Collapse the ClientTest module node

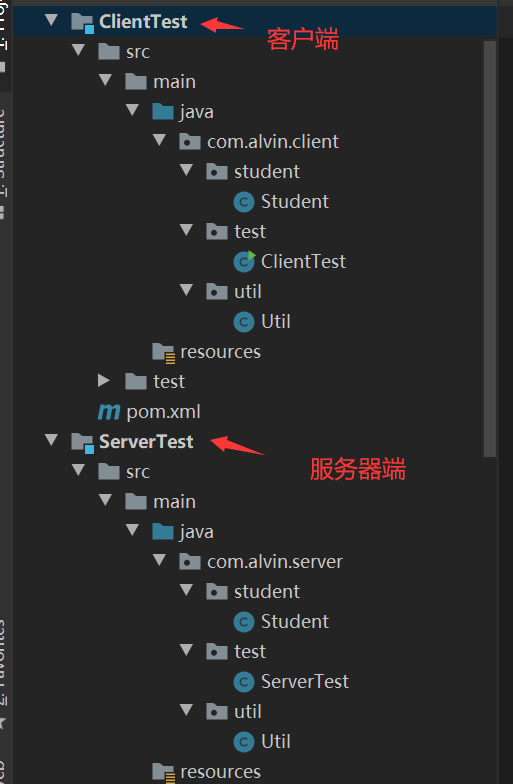point(52,20)
